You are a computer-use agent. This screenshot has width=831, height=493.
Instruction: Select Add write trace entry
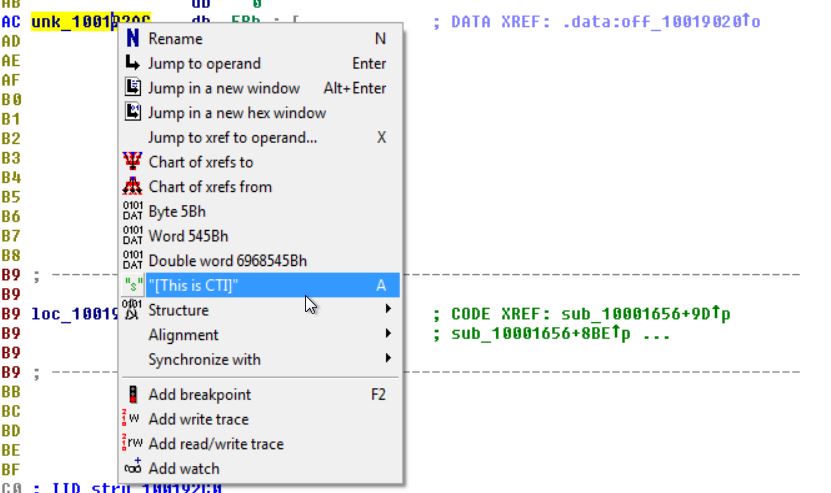tap(261, 419)
